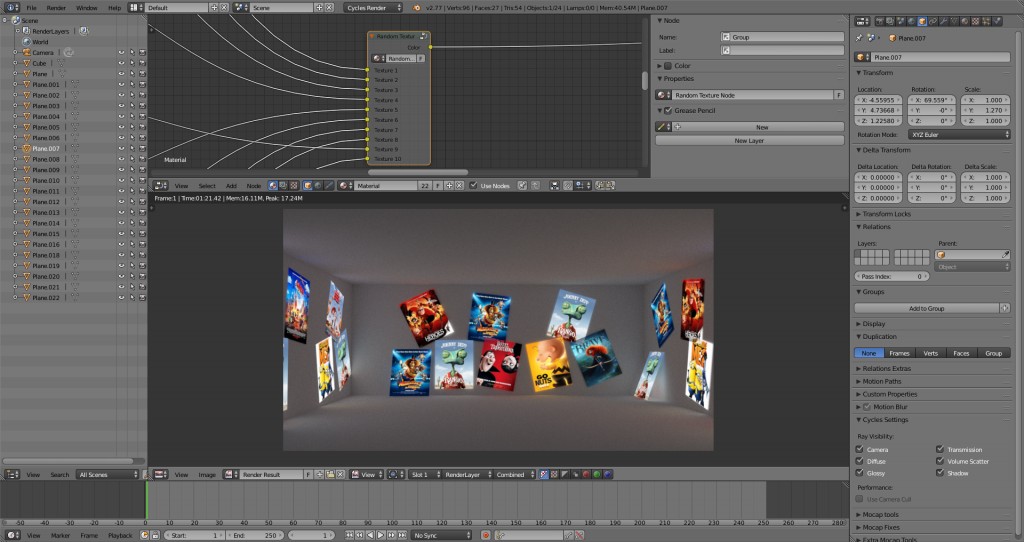The image size is (1024, 542).
Task: Click the Pass Index value field
Action: 891,276
